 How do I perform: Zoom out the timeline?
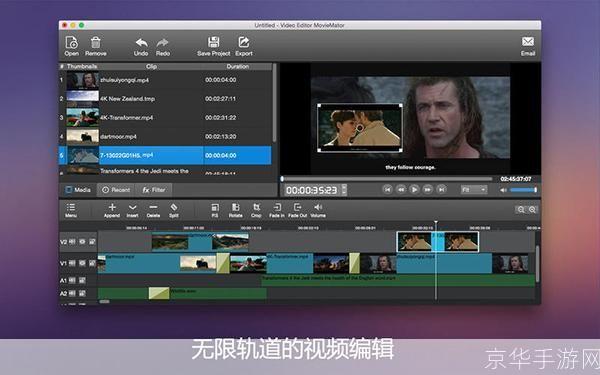point(521,209)
